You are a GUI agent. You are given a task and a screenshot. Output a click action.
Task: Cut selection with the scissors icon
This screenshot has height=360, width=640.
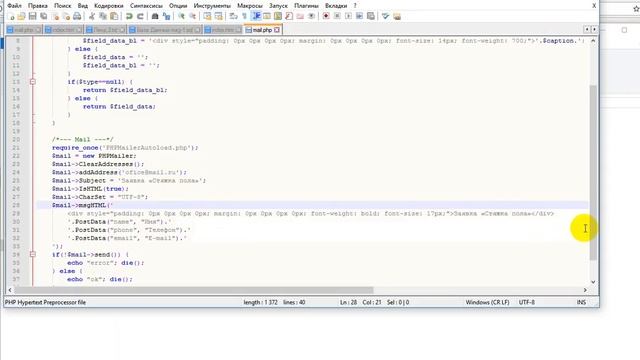(92, 16)
